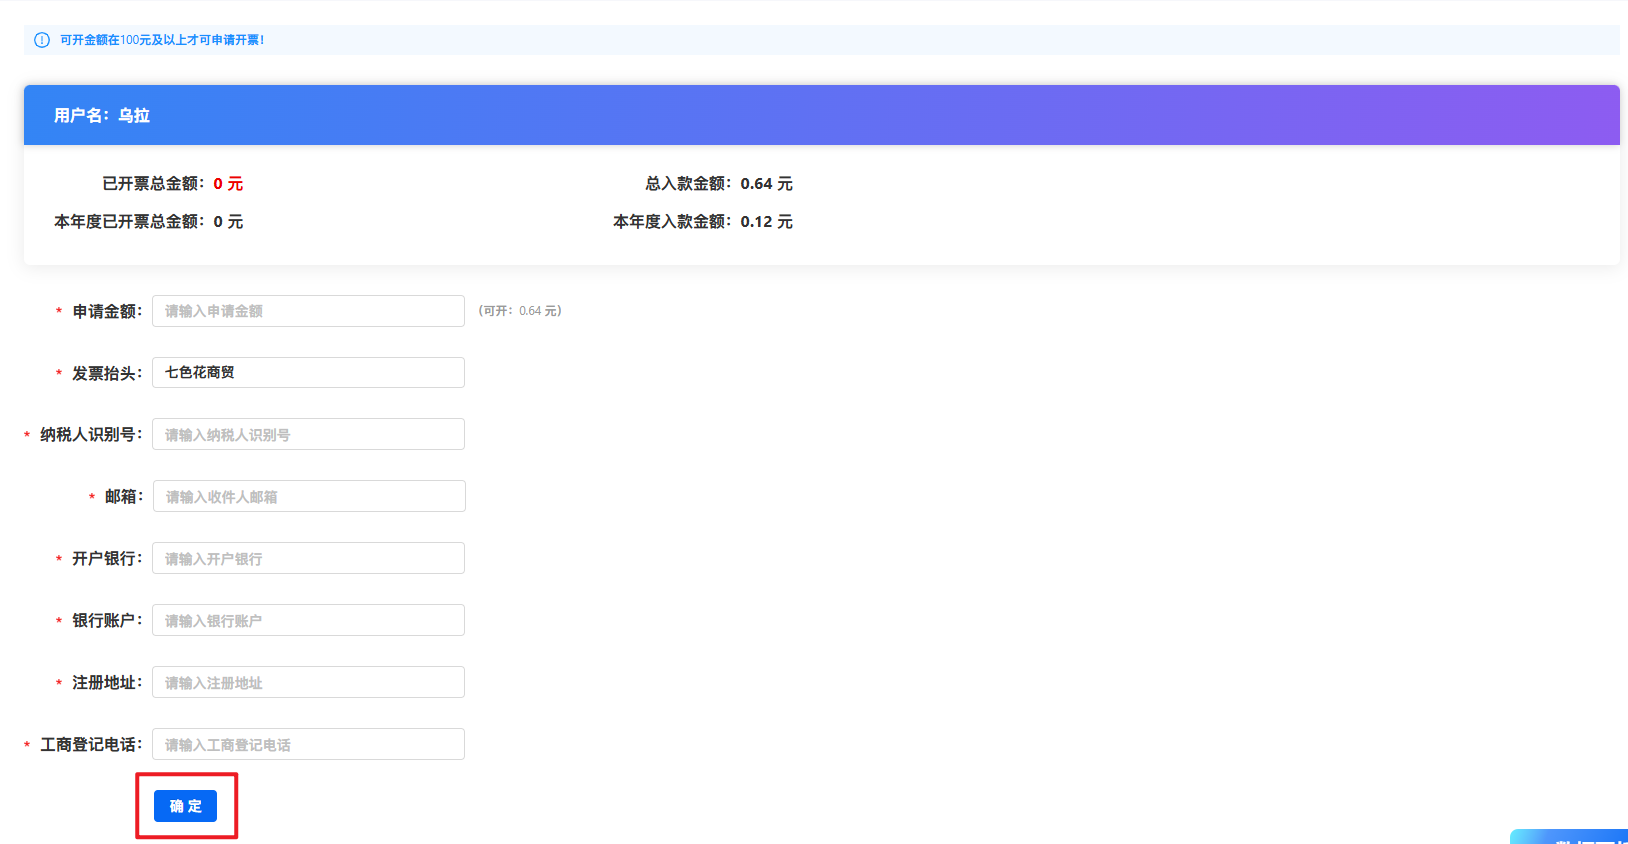The height and width of the screenshot is (844, 1628).
Task: Click the 100元 invoice minimum notice text
Action: click(x=162, y=40)
